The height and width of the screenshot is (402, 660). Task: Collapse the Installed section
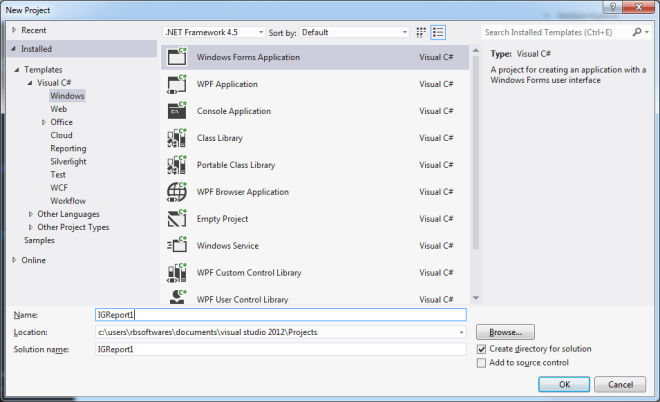(x=13, y=49)
